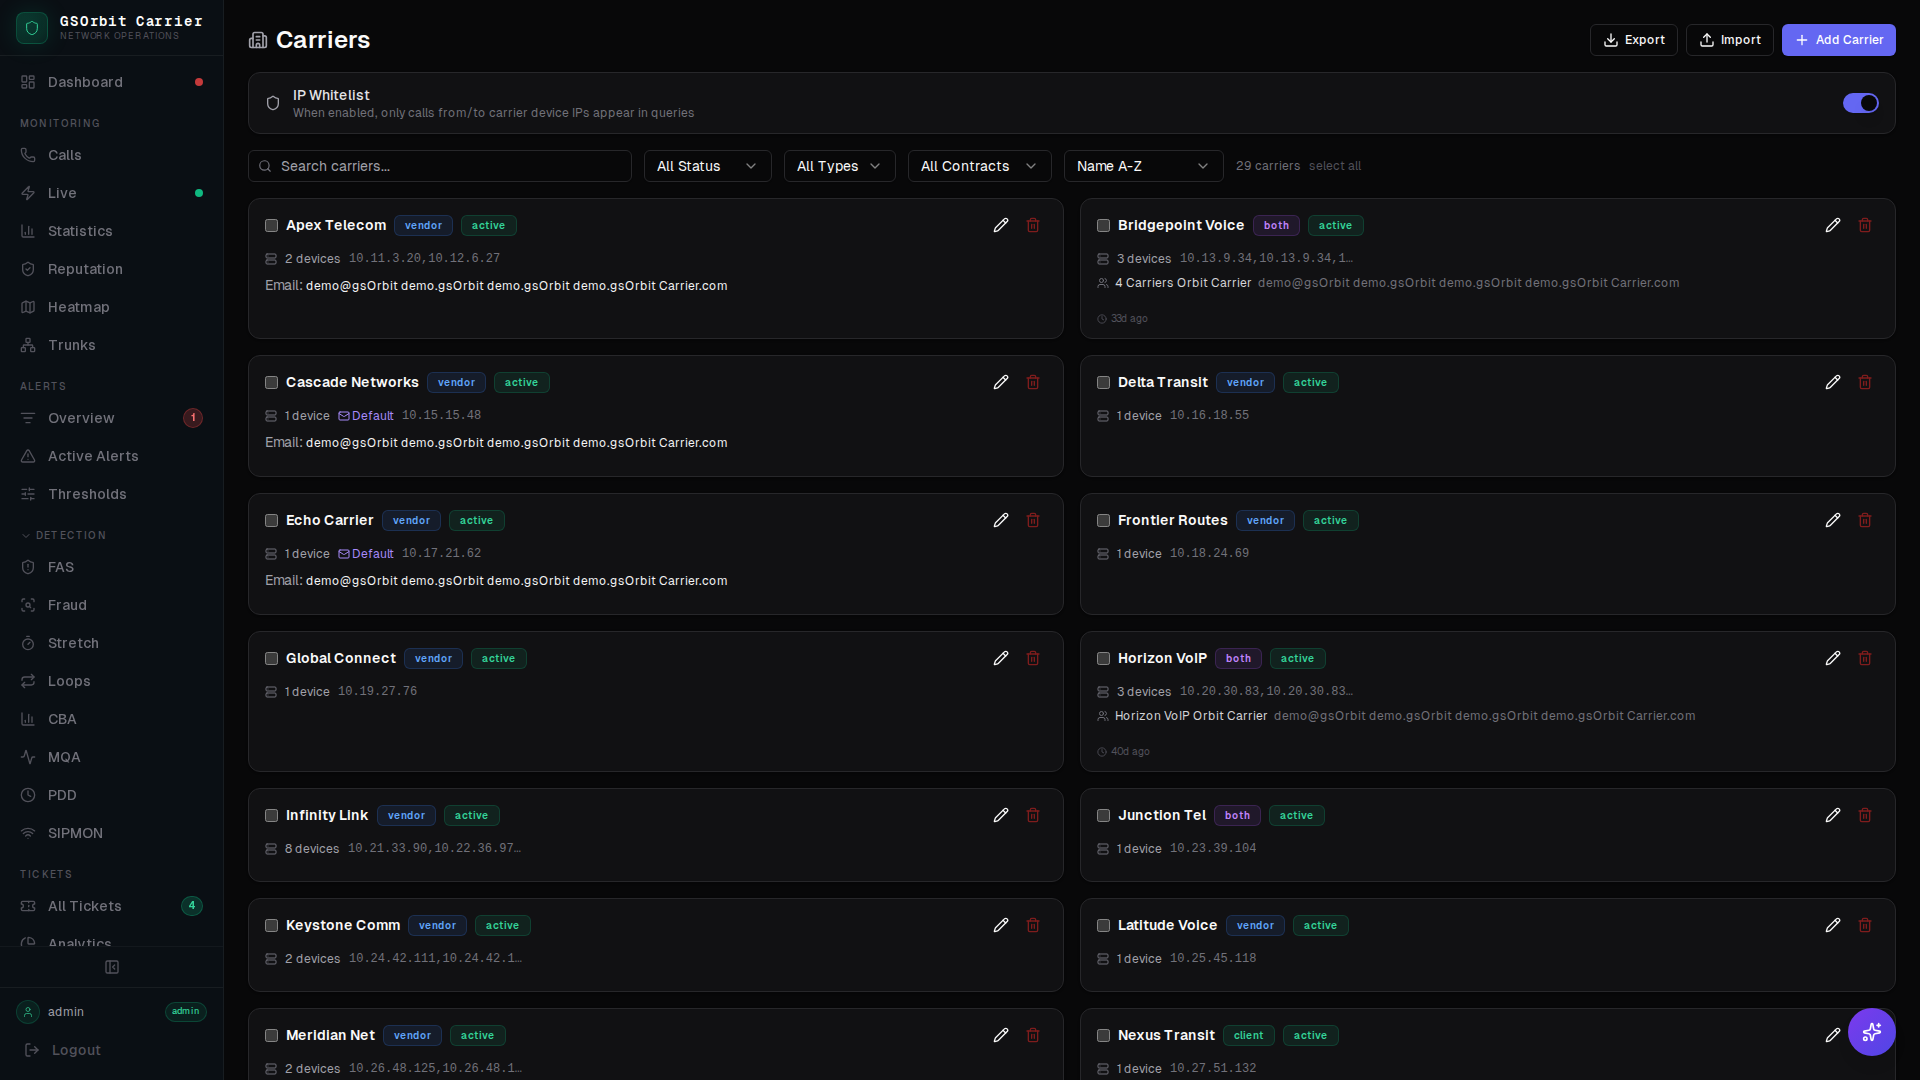Select the Fraud detection tool
The width and height of the screenshot is (1920, 1080).
coord(68,605)
